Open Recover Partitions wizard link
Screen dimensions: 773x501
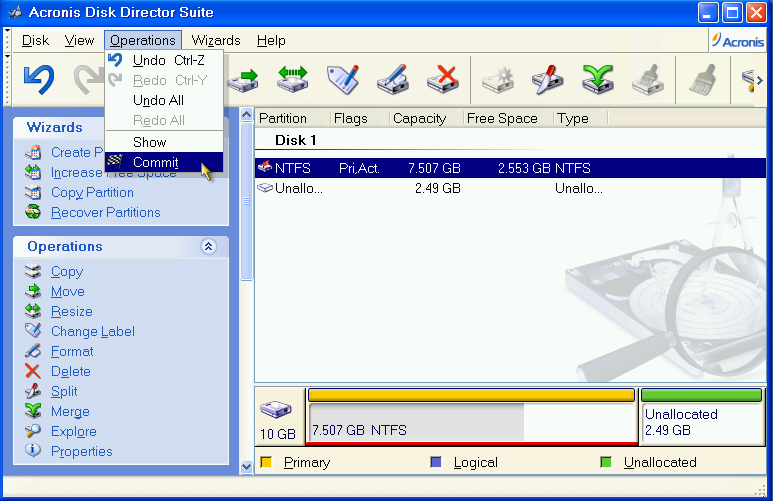[x=105, y=213]
